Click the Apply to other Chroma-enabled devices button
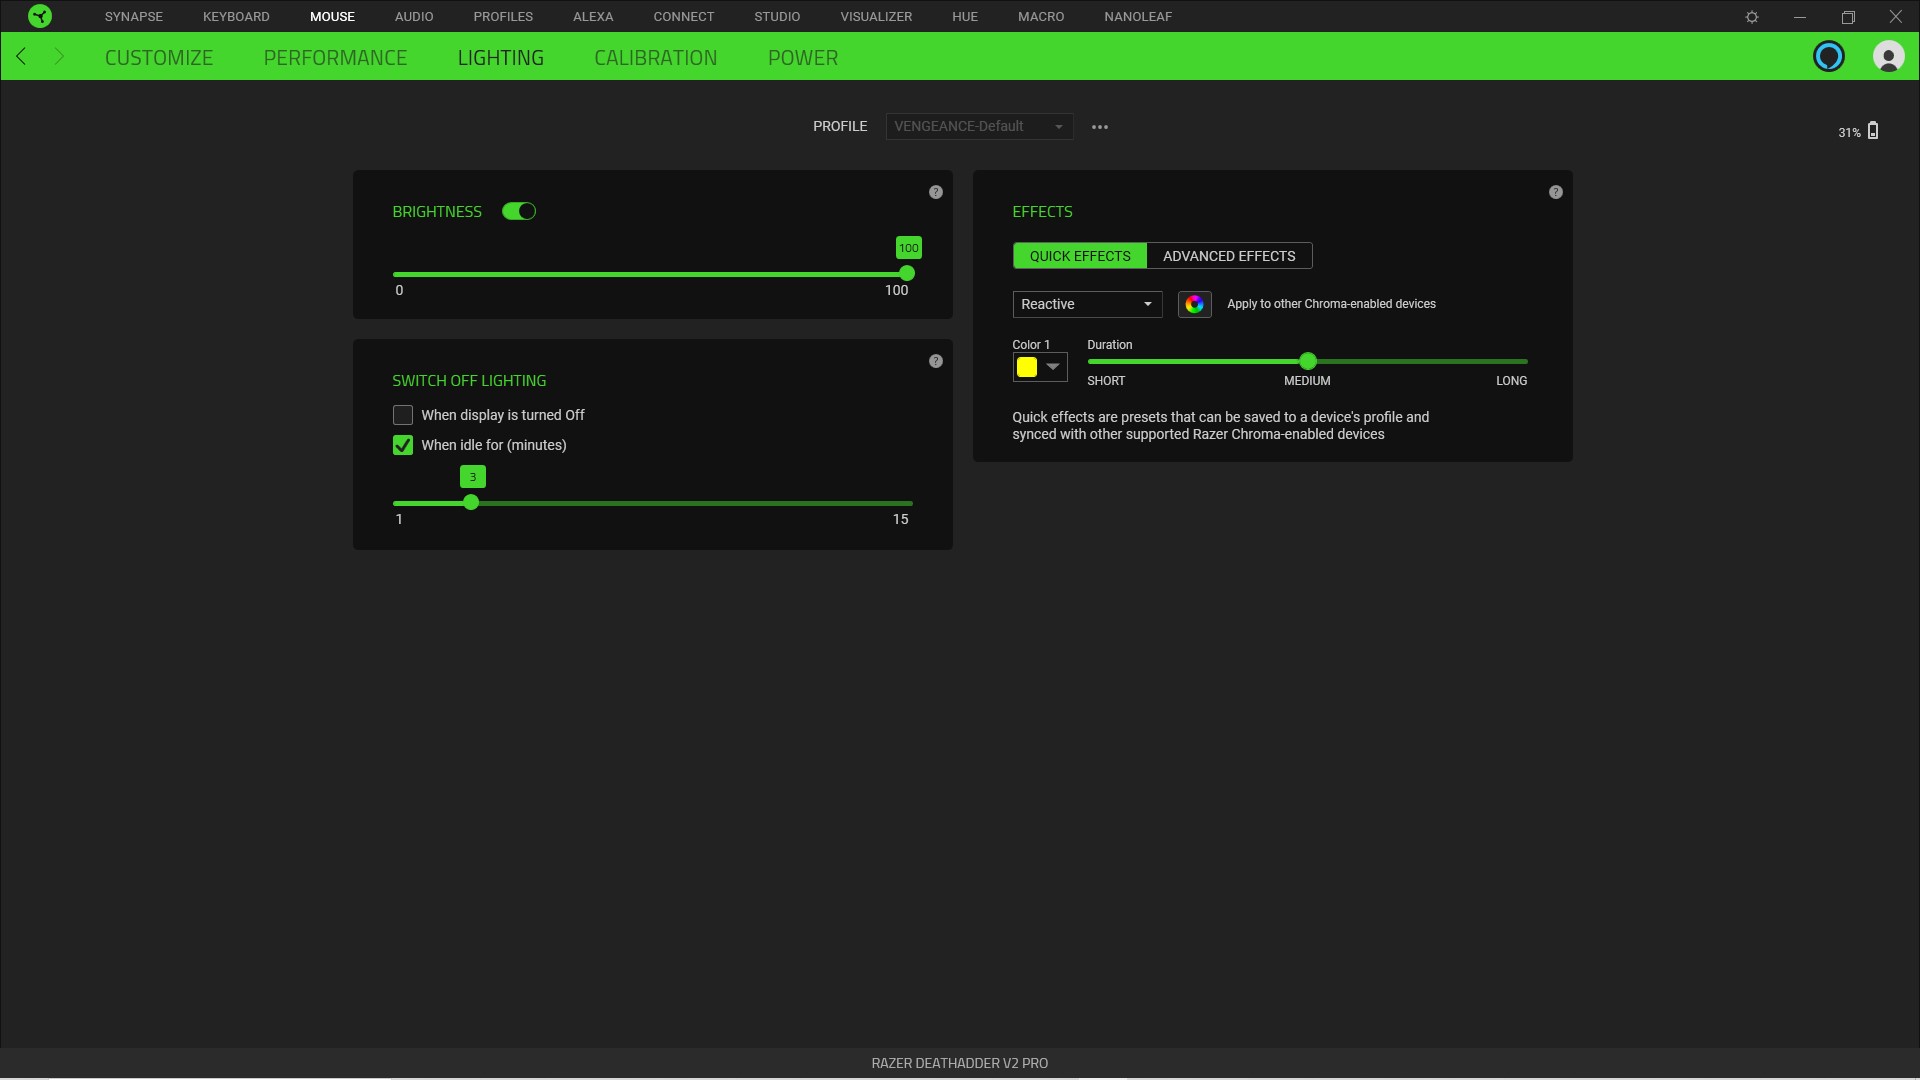This screenshot has width=1920, height=1080. click(1193, 303)
